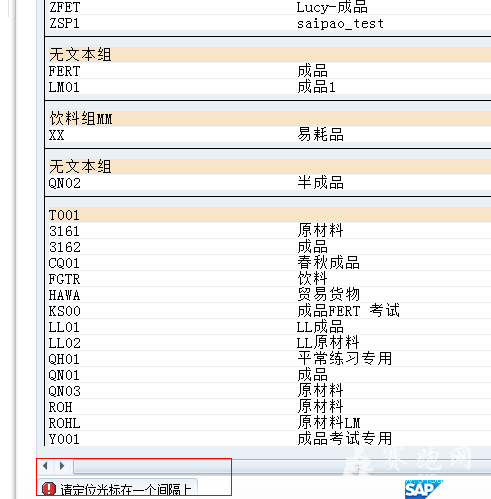Click the red error status icon

coord(49,489)
